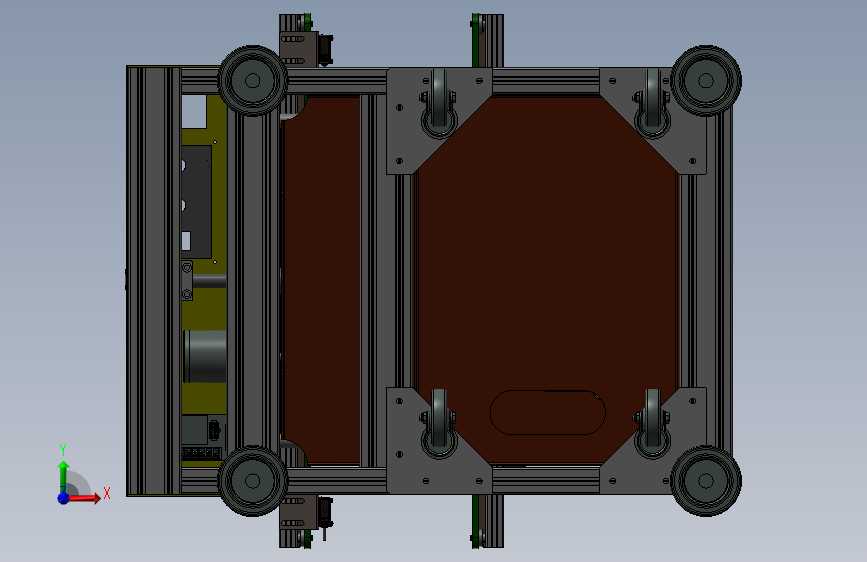Click the black electronics plate on yellow board
Viewport: 867px width, 562px height.
coord(196,202)
